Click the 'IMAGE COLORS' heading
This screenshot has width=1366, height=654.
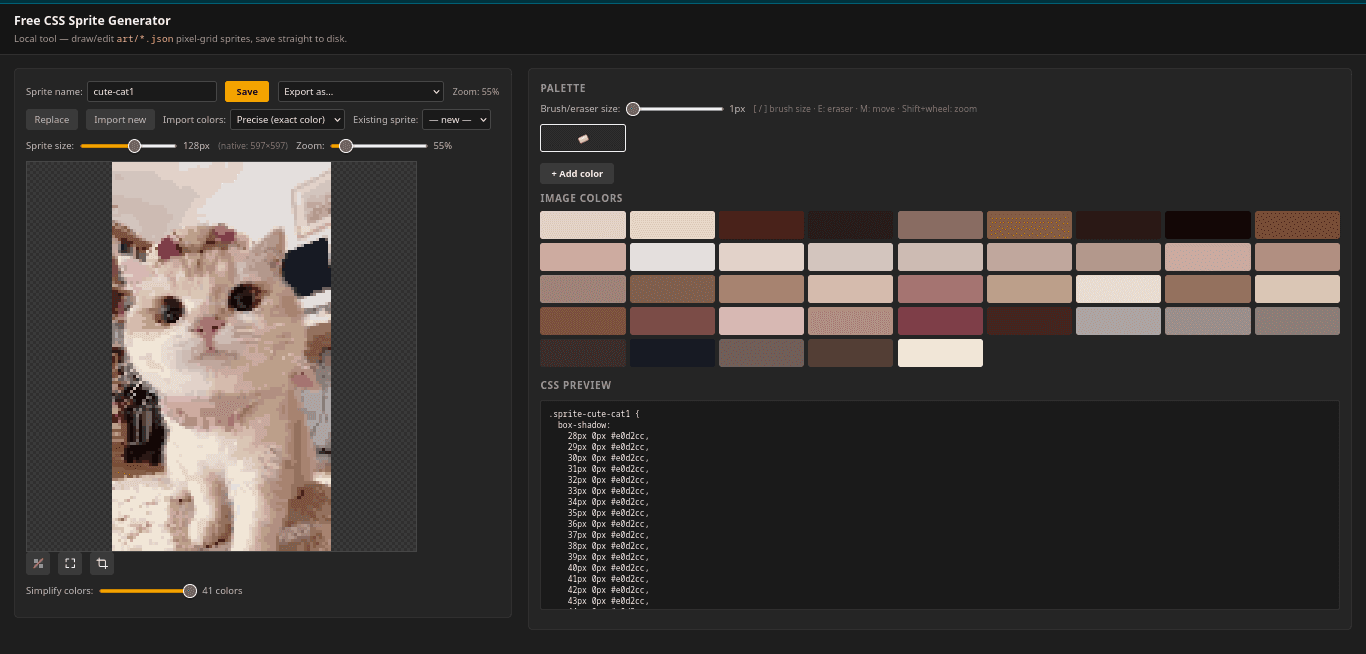pos(581,199)
